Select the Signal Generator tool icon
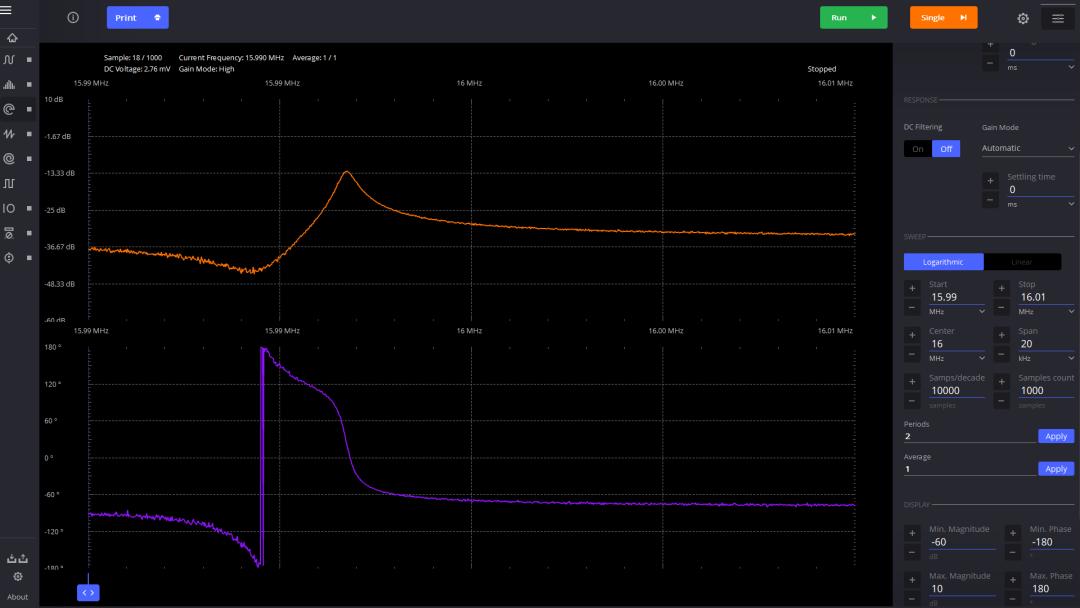 point(10,134)
